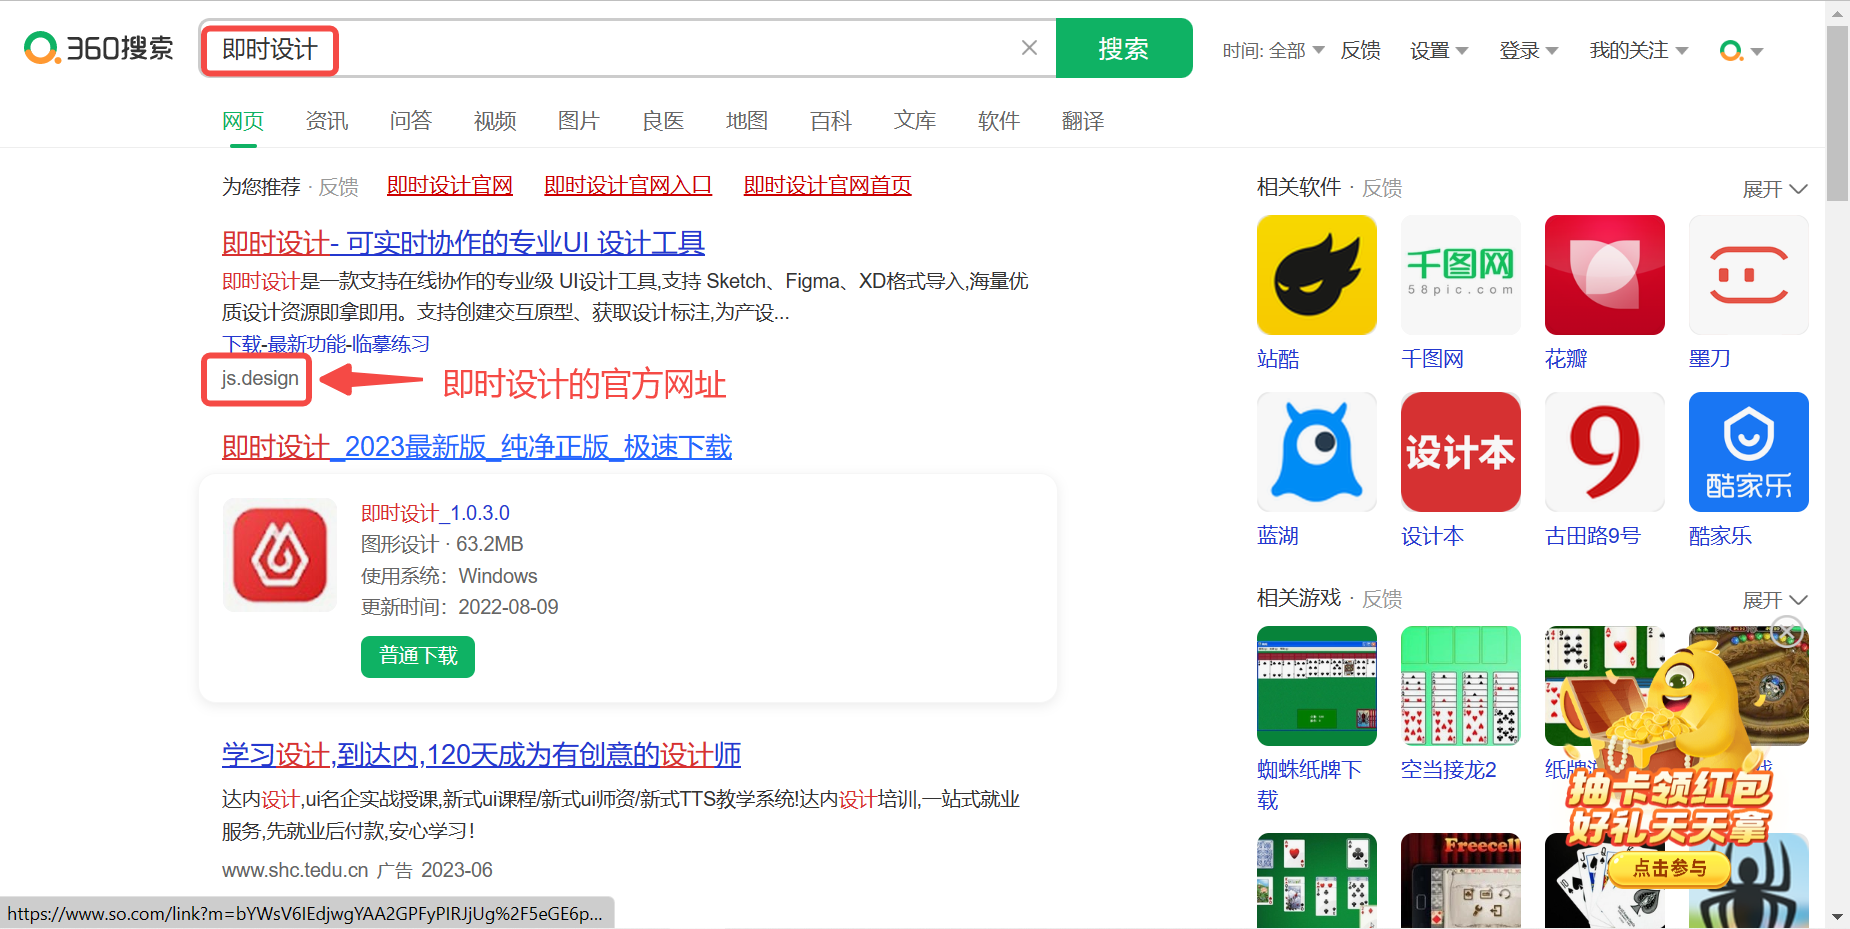The image size is (1850, 929).
Task: Switch to the 软件 tab
Action: [999, 121]
